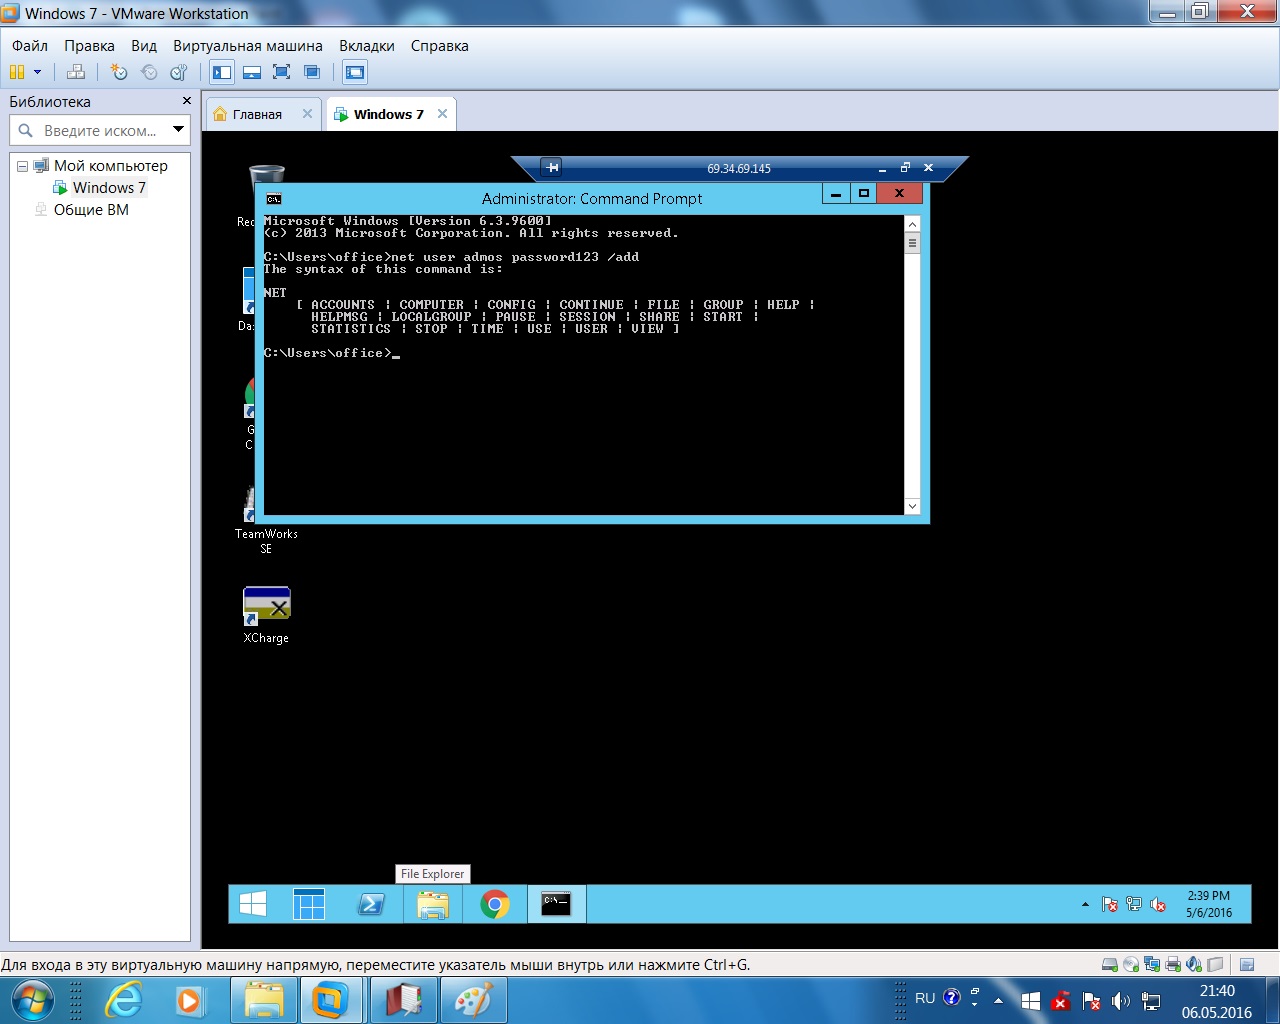Open the Вид menu
This screenshot has width=1280, height=1024.
(x=144, y=46)
